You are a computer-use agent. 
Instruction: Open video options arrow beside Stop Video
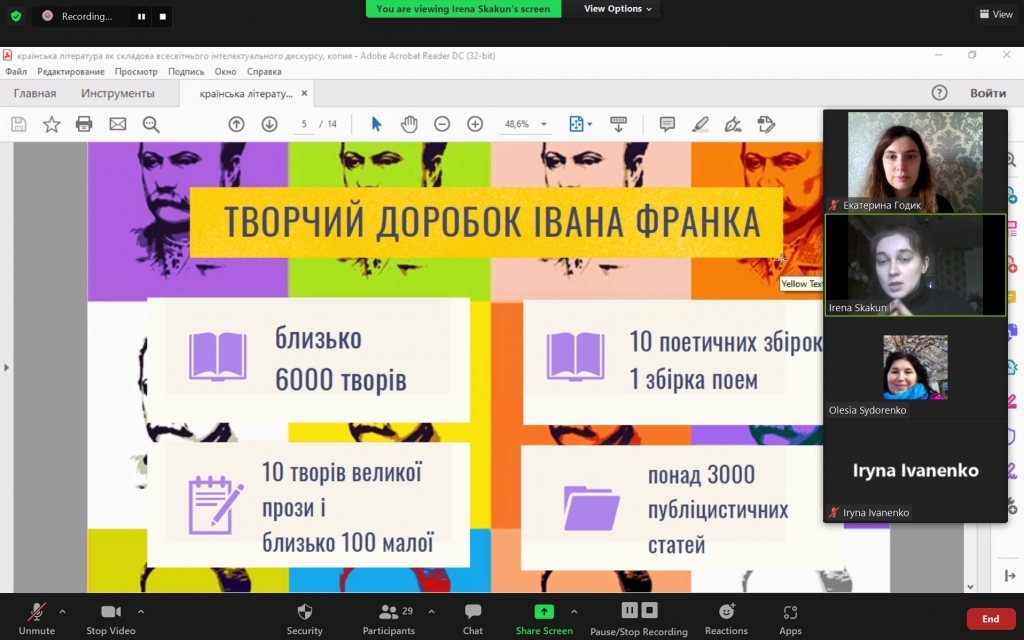(140, 612)
